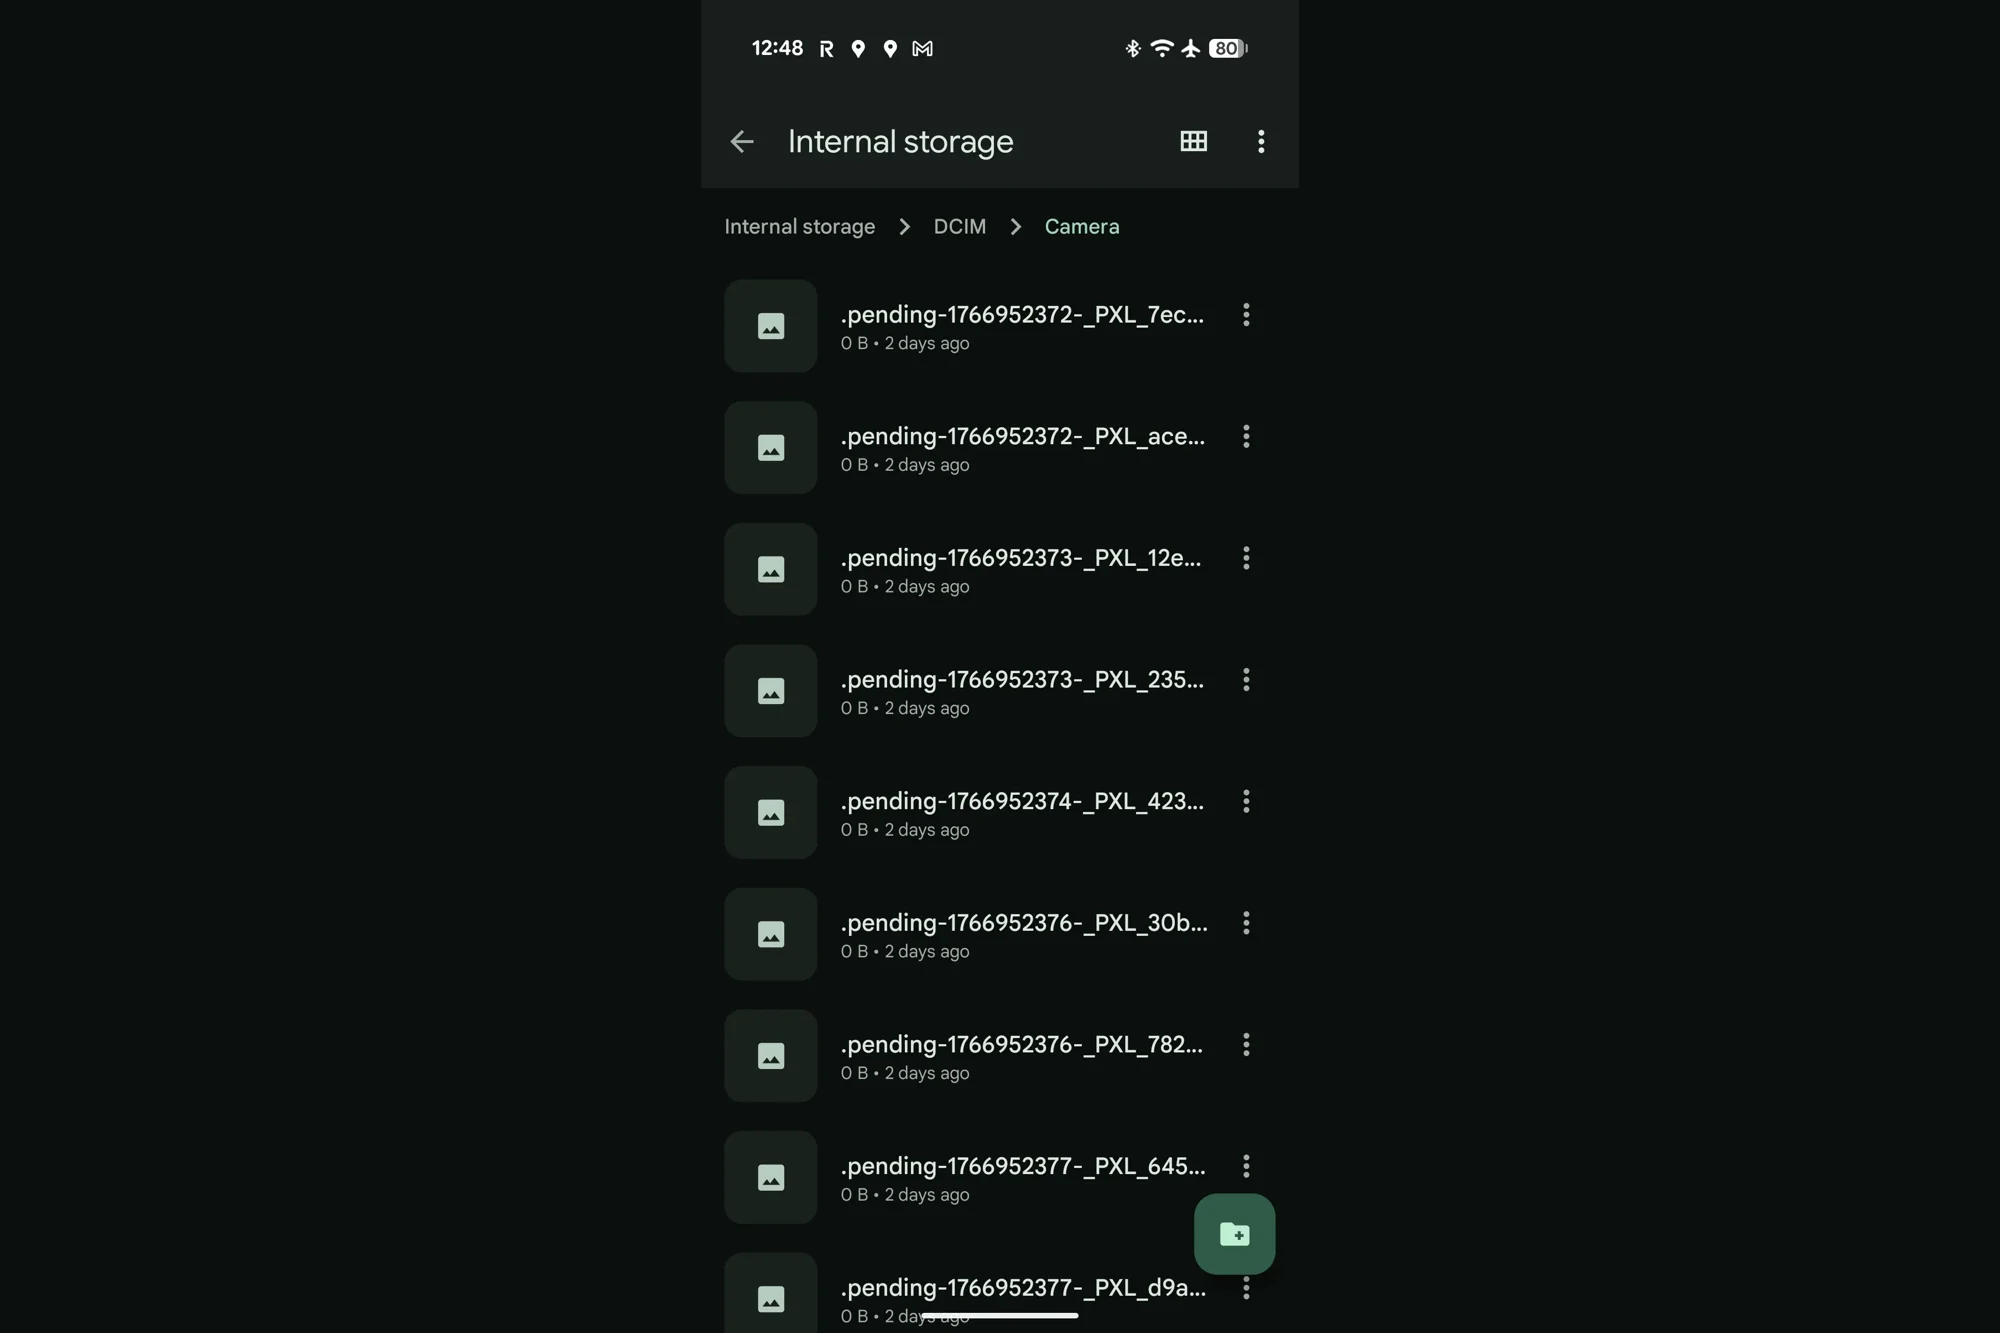This screenshot has height=1333, width=2000.
Task: Tap the Gmail notification icon
Action: [x=921, y=48]
